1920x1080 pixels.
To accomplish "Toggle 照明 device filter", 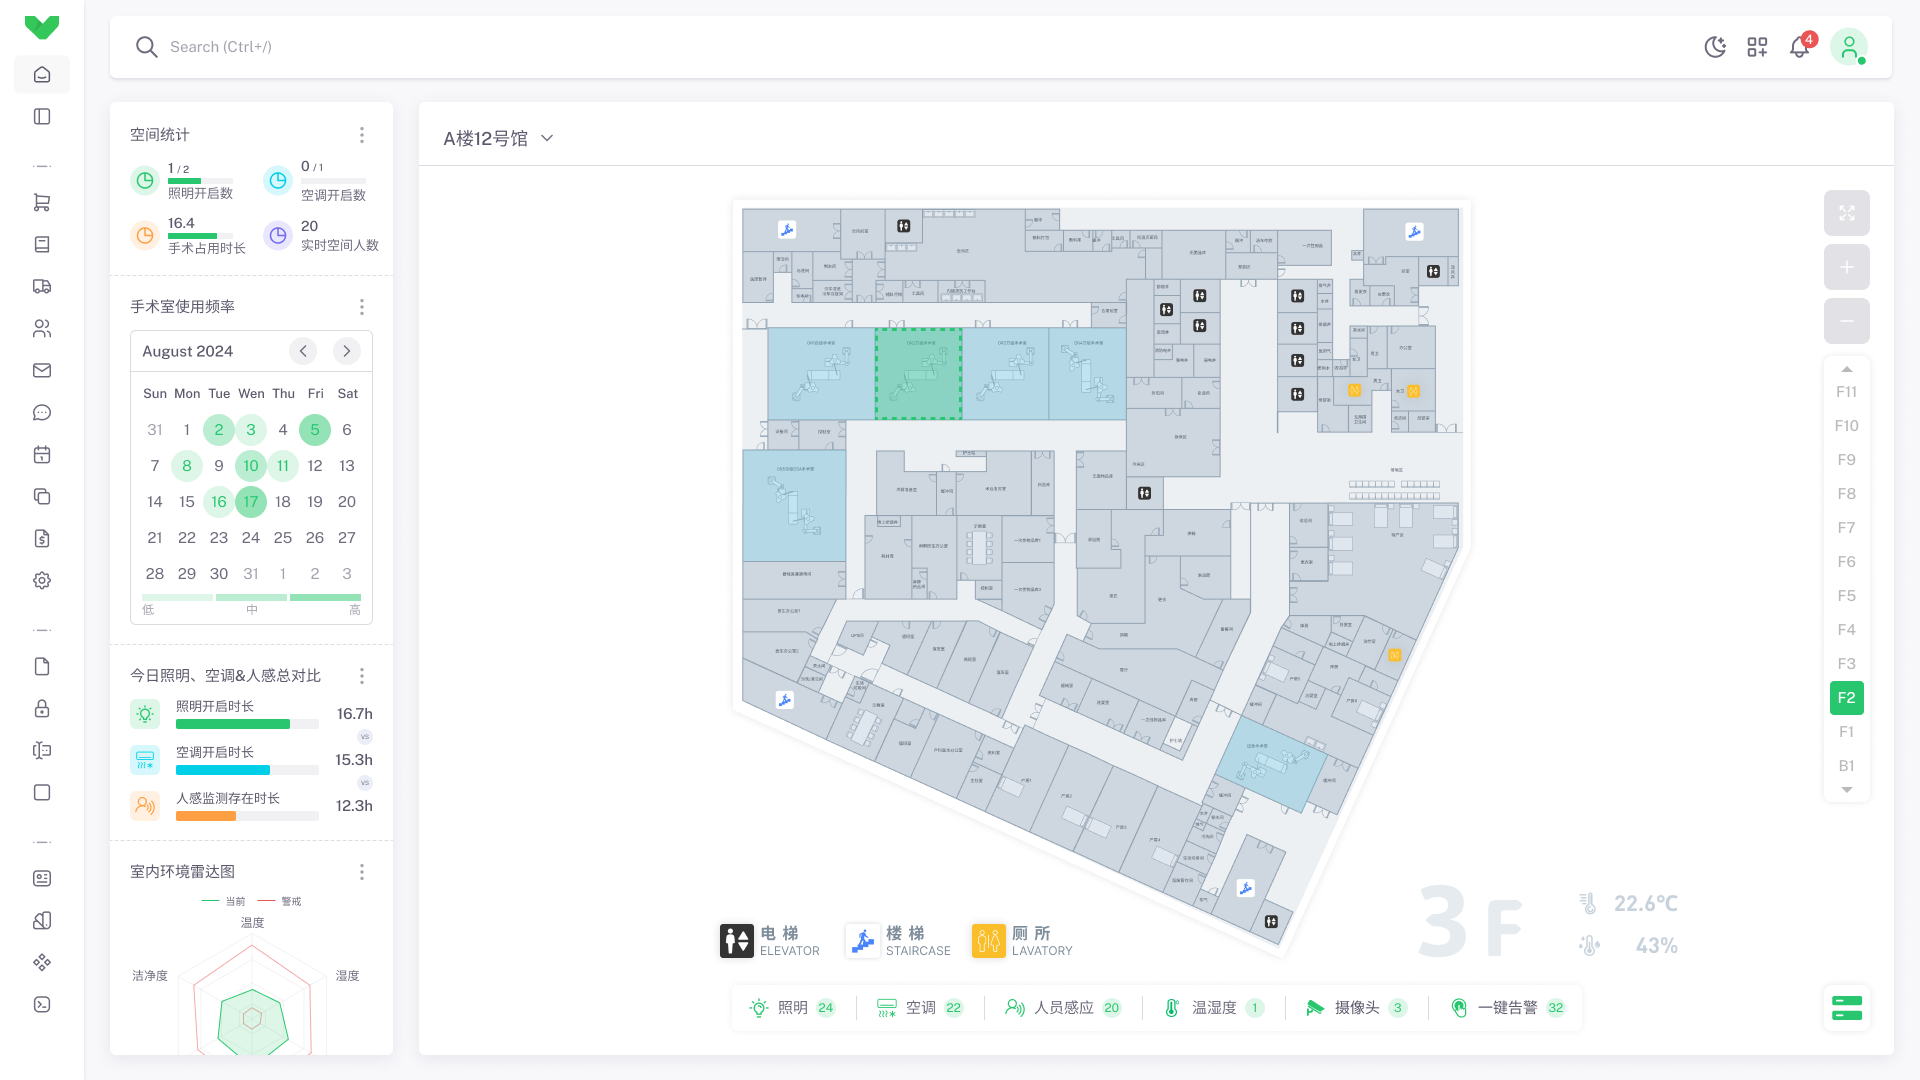I will [x=792, y=1008].
